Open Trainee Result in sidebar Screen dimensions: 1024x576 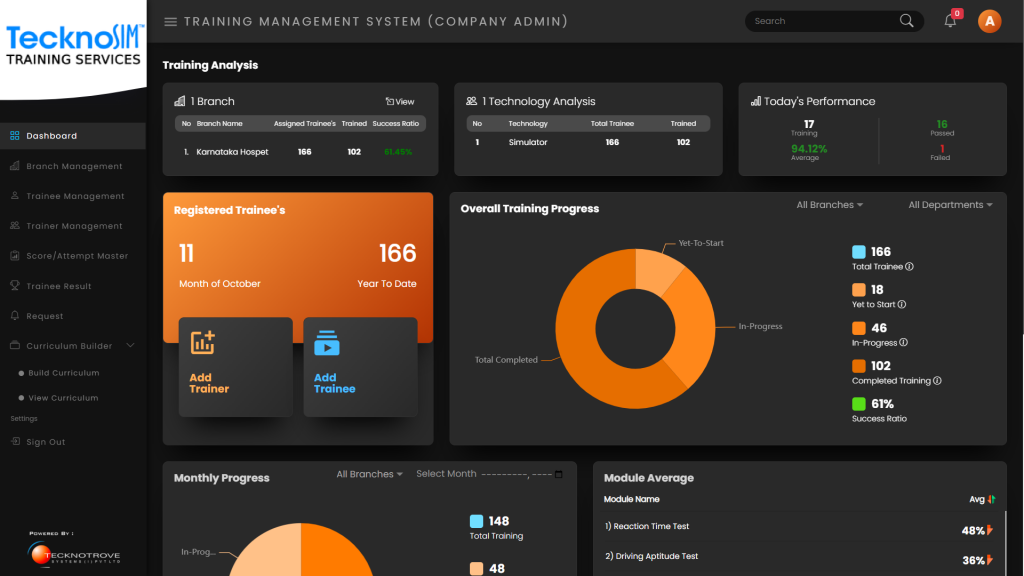point(58,286)
